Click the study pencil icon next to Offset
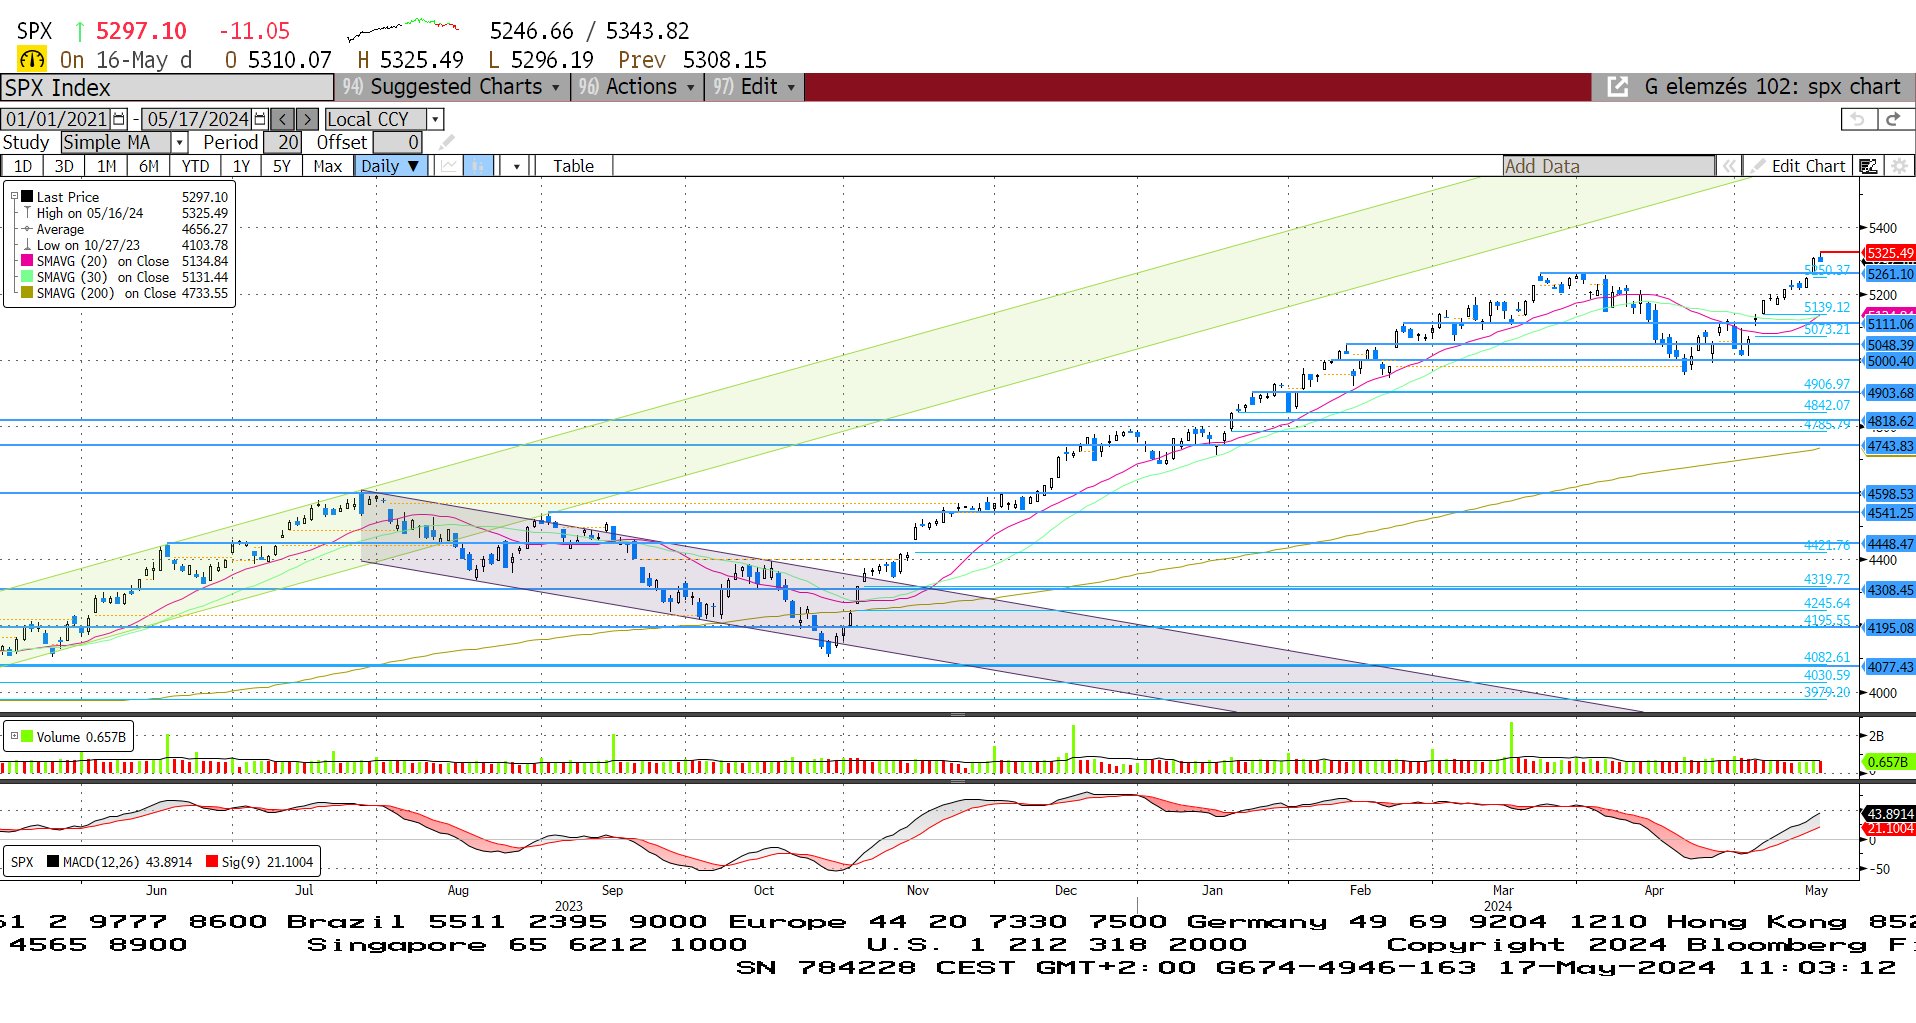 446,142
